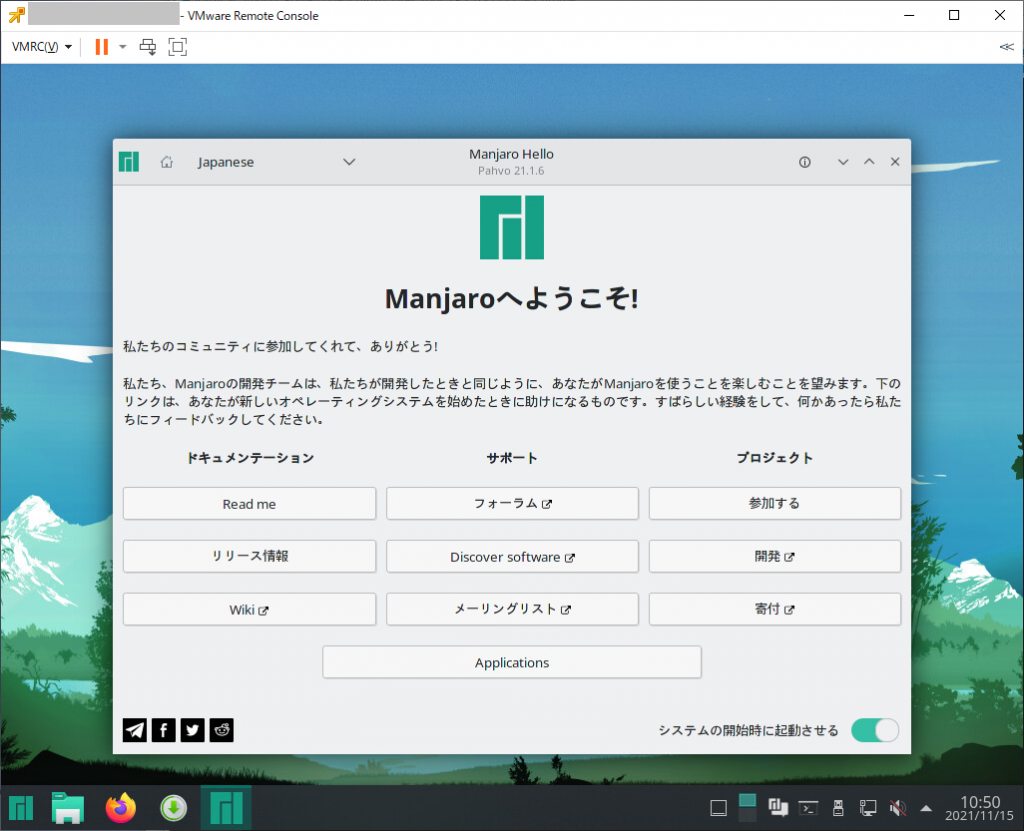
Task: Open リリース情報 release notes
Action: 249,557
